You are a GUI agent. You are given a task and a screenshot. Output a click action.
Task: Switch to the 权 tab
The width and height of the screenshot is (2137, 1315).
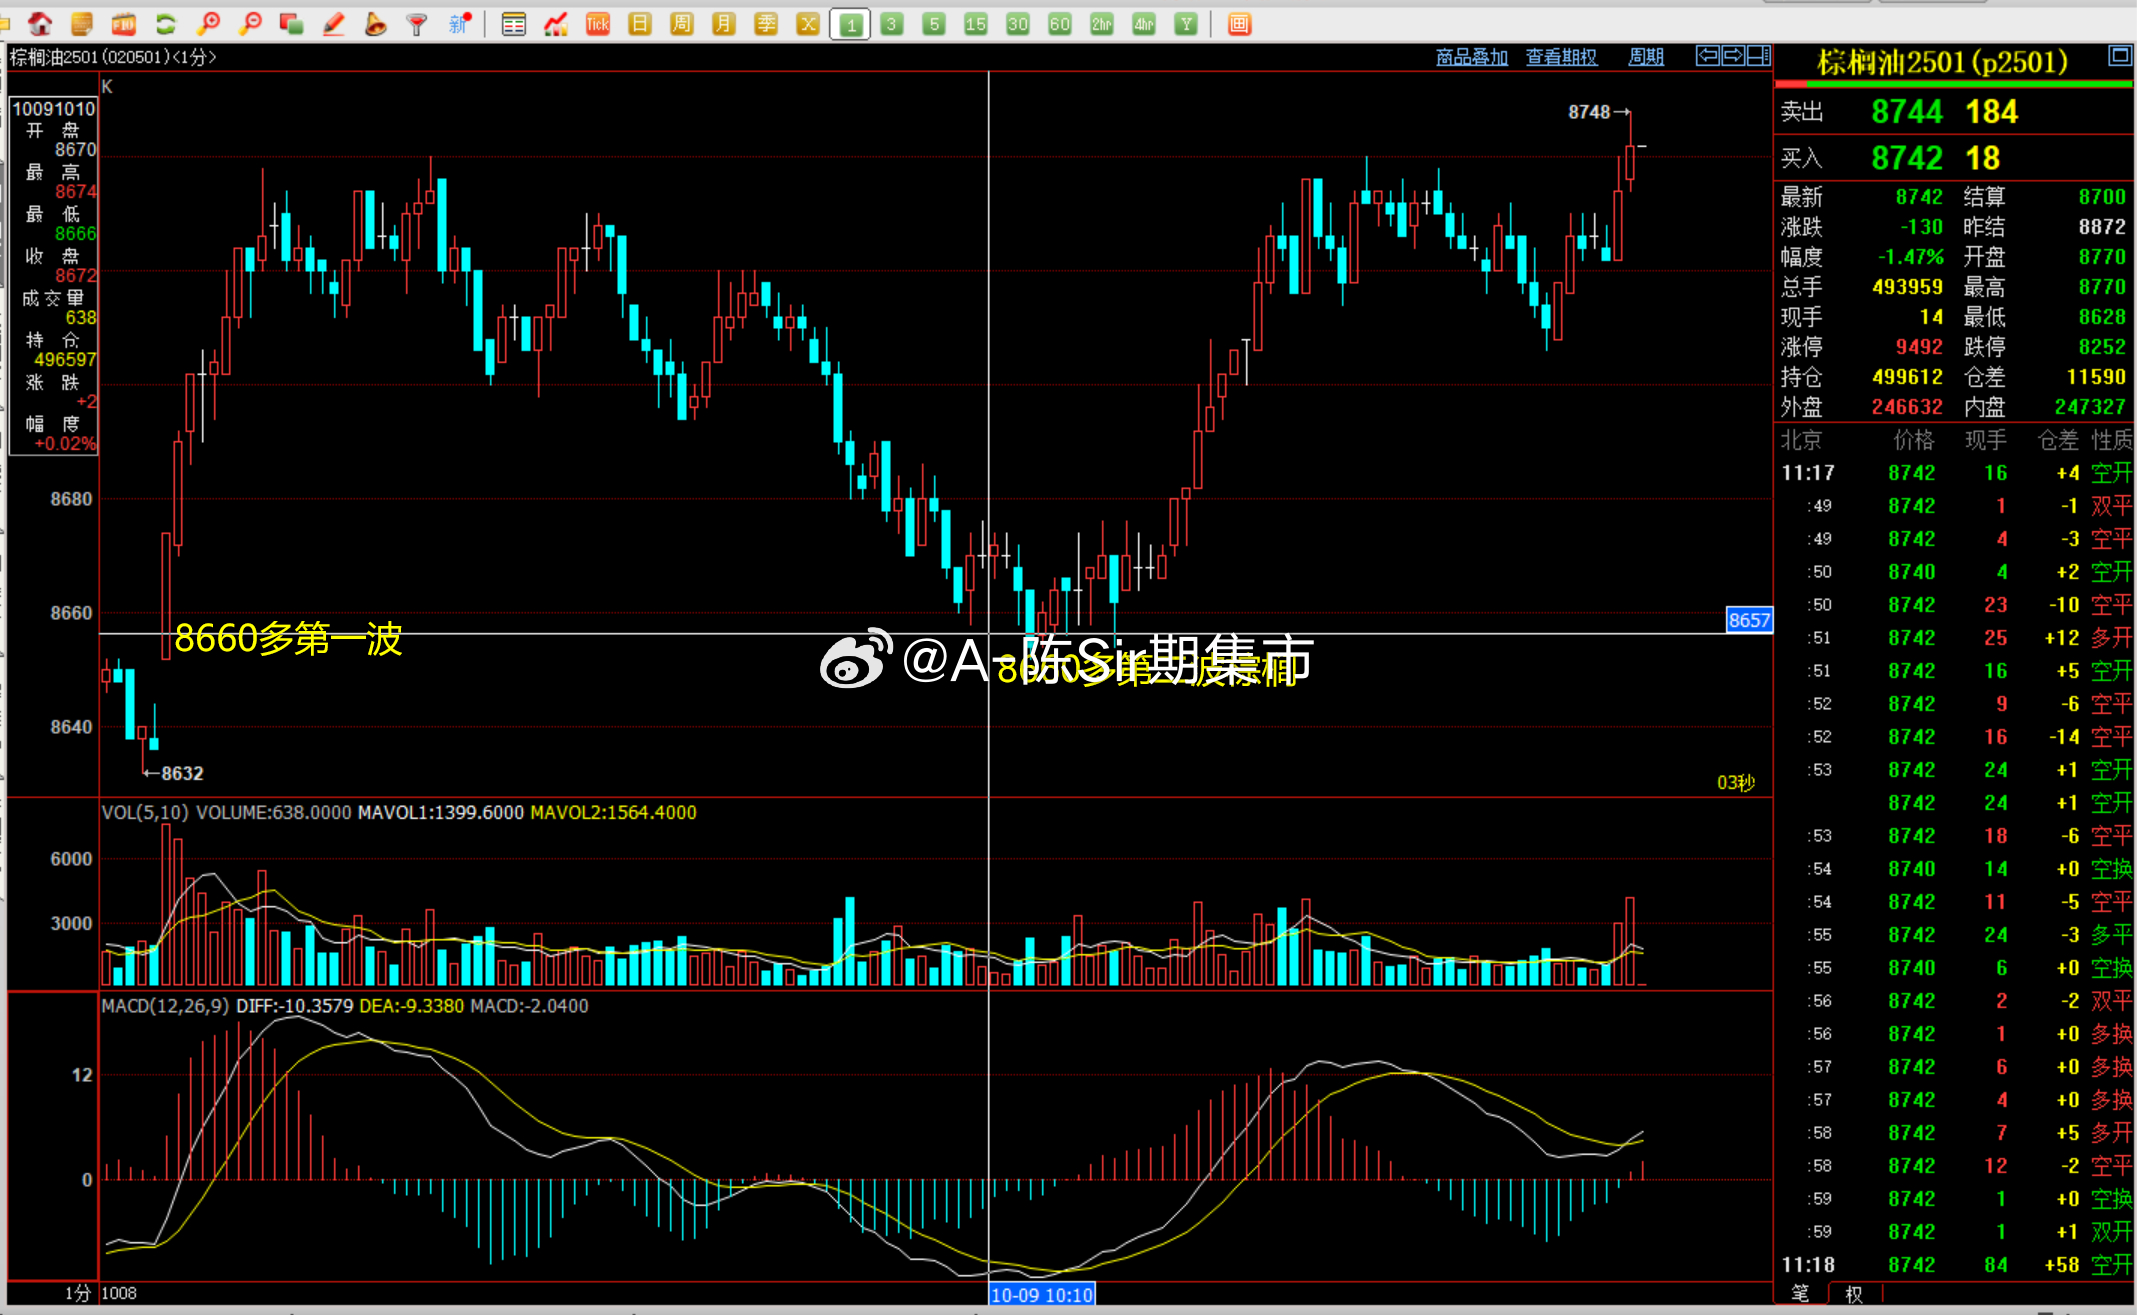[1854, 1294]
